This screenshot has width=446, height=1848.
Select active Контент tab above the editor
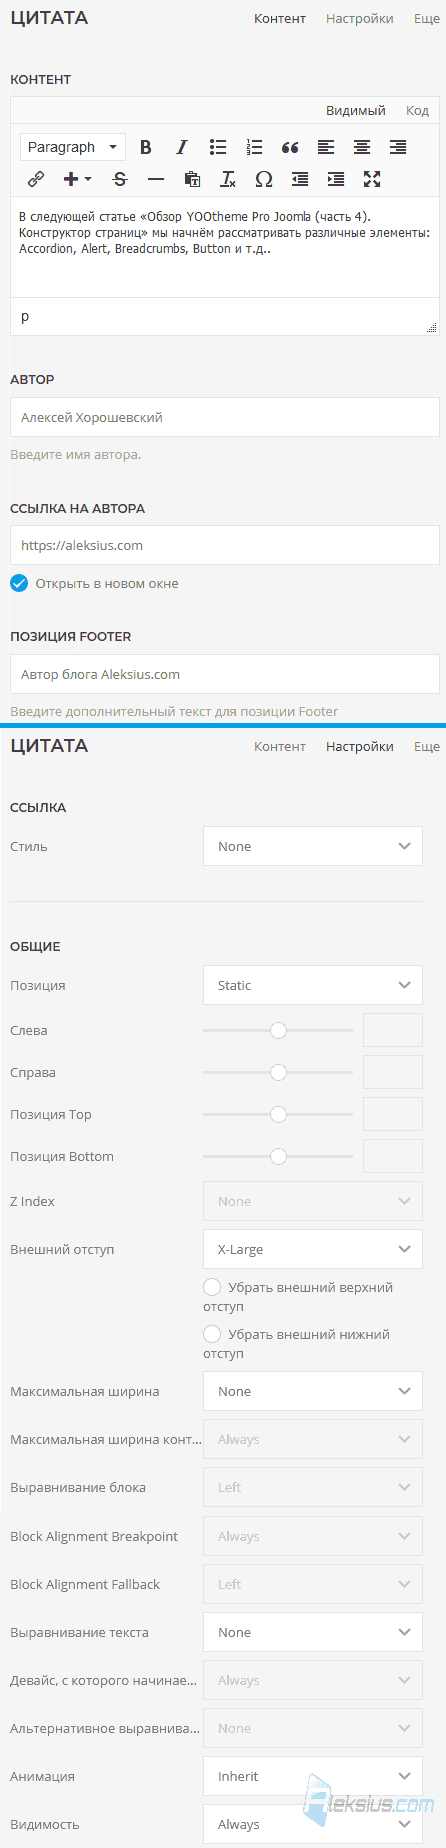coord(280,18)
